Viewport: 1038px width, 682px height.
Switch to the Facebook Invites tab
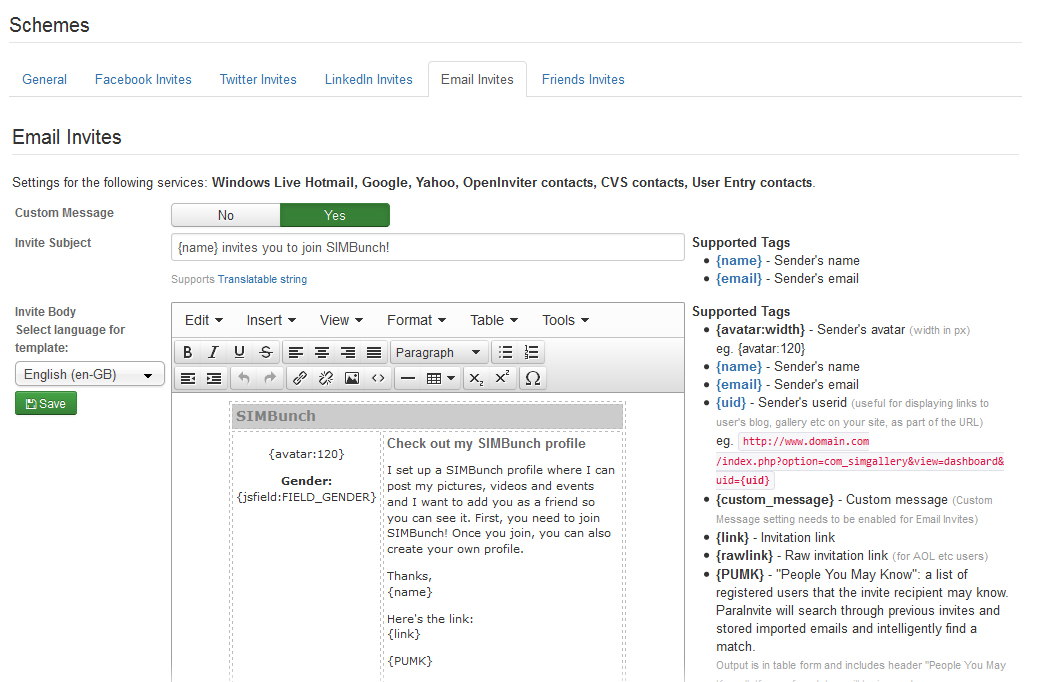(x=143, y=79)
